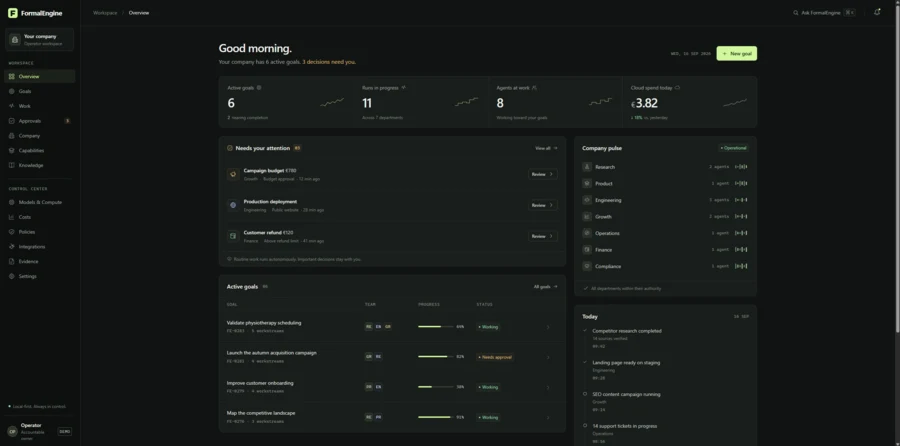Open the Your company workspace switcher
The width and height of the screenshot is (900, 446).
[x=40, y=40]
